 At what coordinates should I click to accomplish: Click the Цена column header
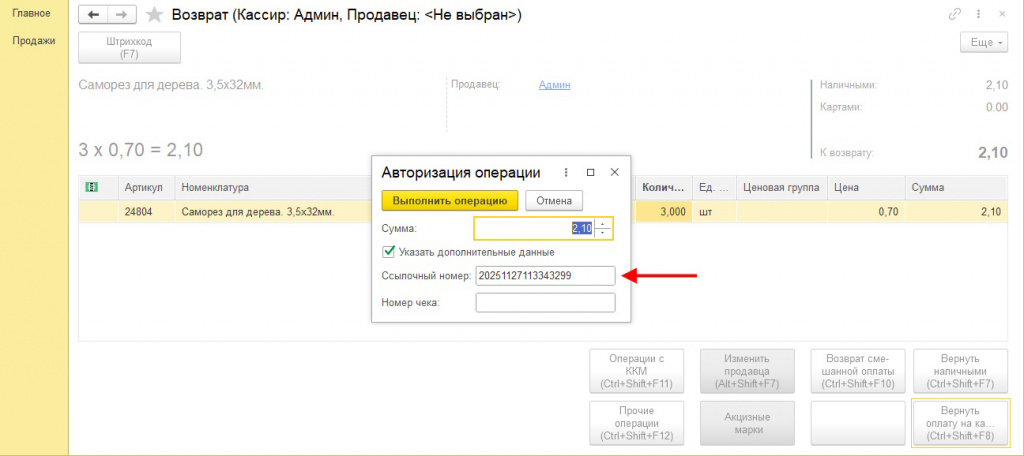tap(866, 187)
